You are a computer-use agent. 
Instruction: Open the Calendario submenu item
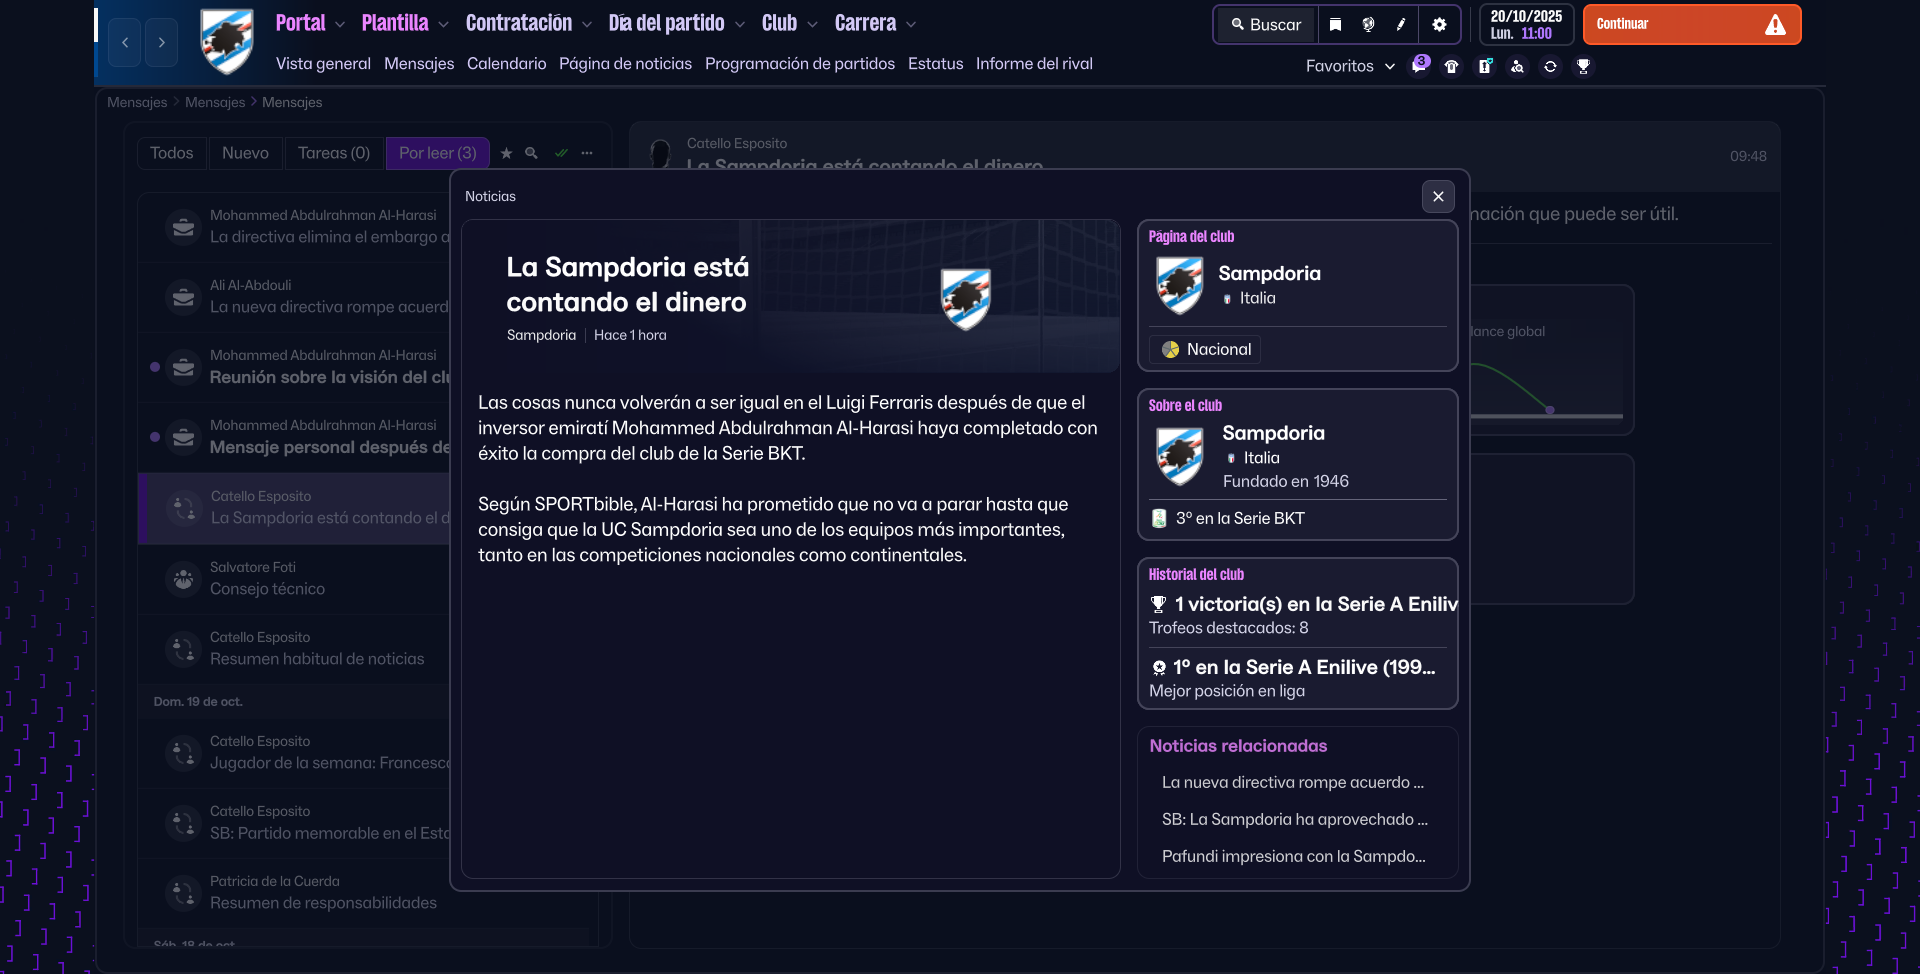pyautogui.click(x=506, y=63)
